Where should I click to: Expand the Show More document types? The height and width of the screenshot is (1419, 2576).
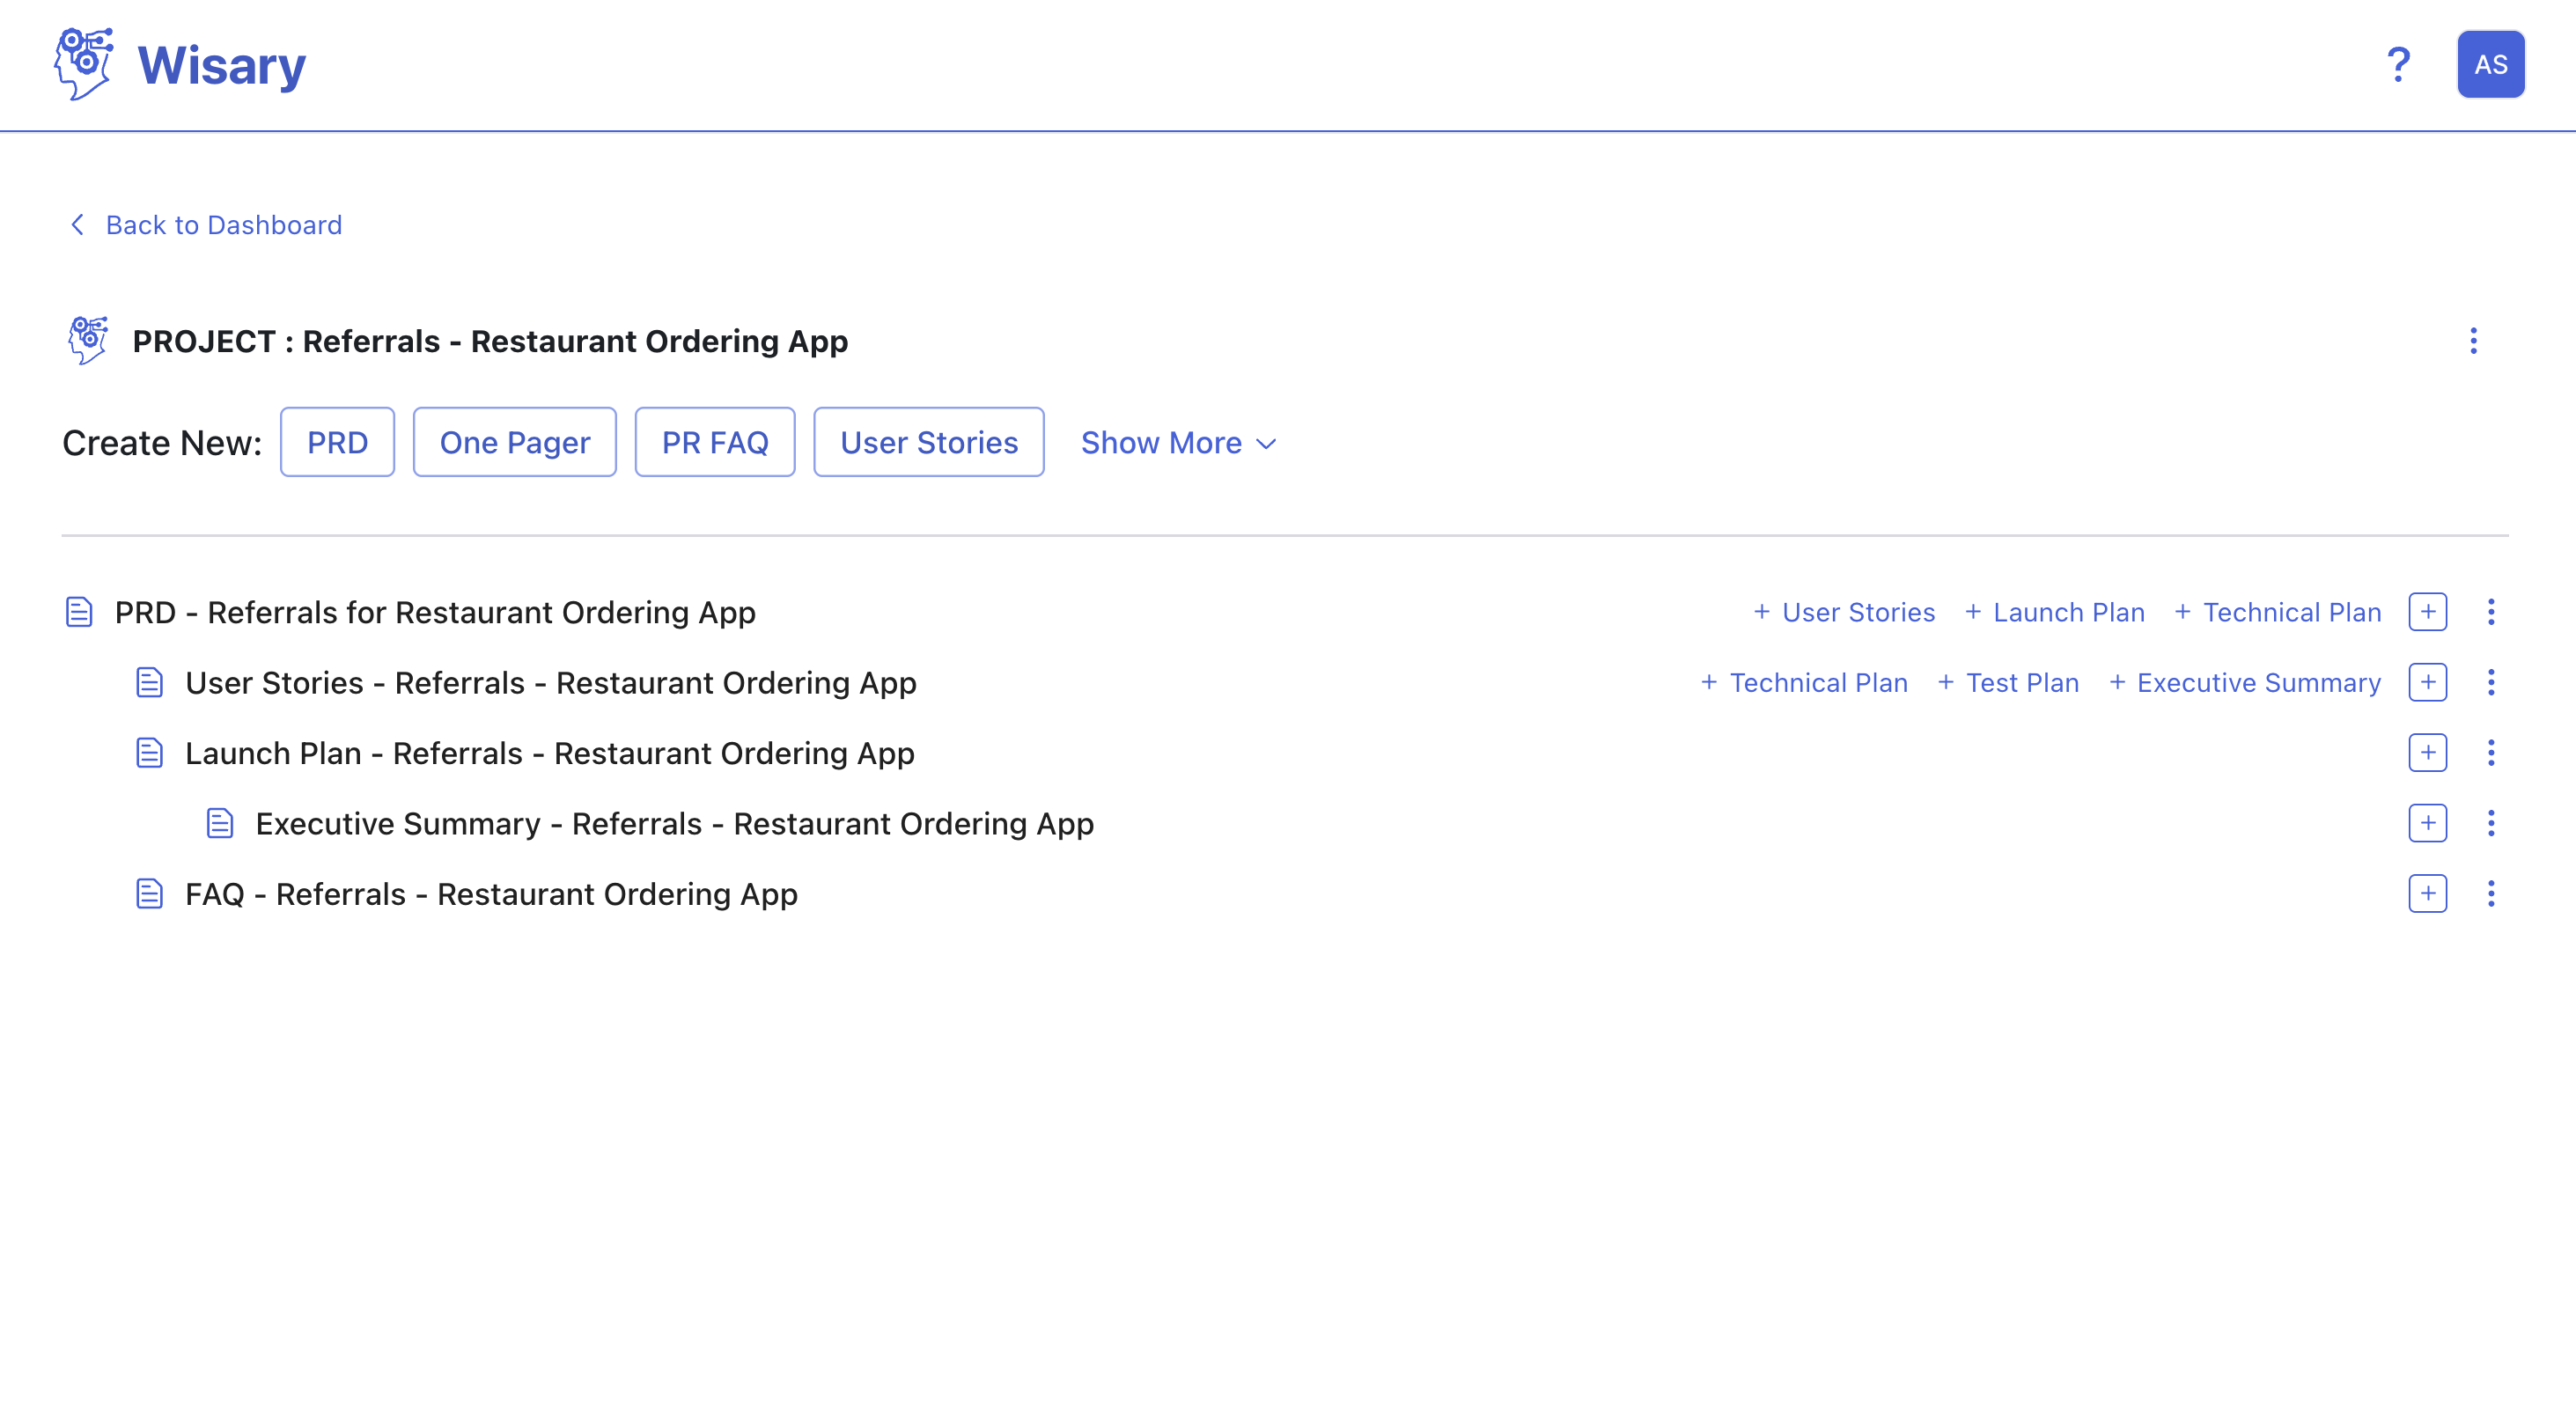(x=1178, y=443)
